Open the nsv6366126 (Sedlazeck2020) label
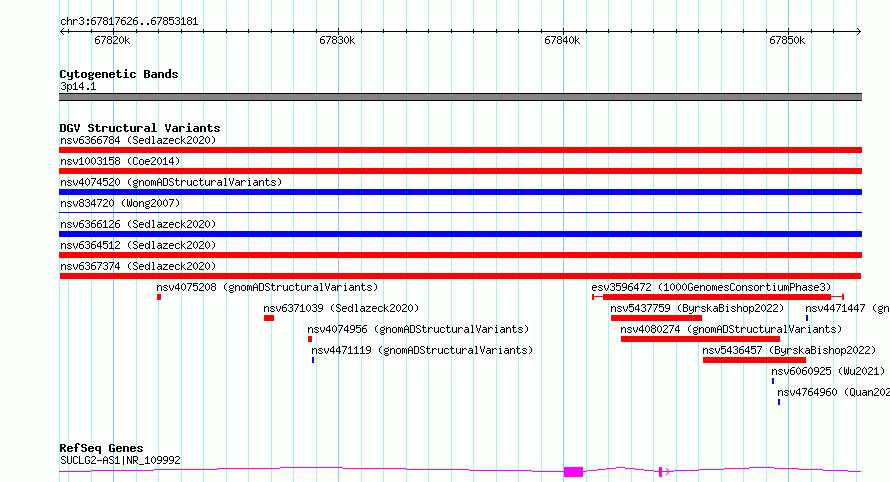 coord(138,224)
